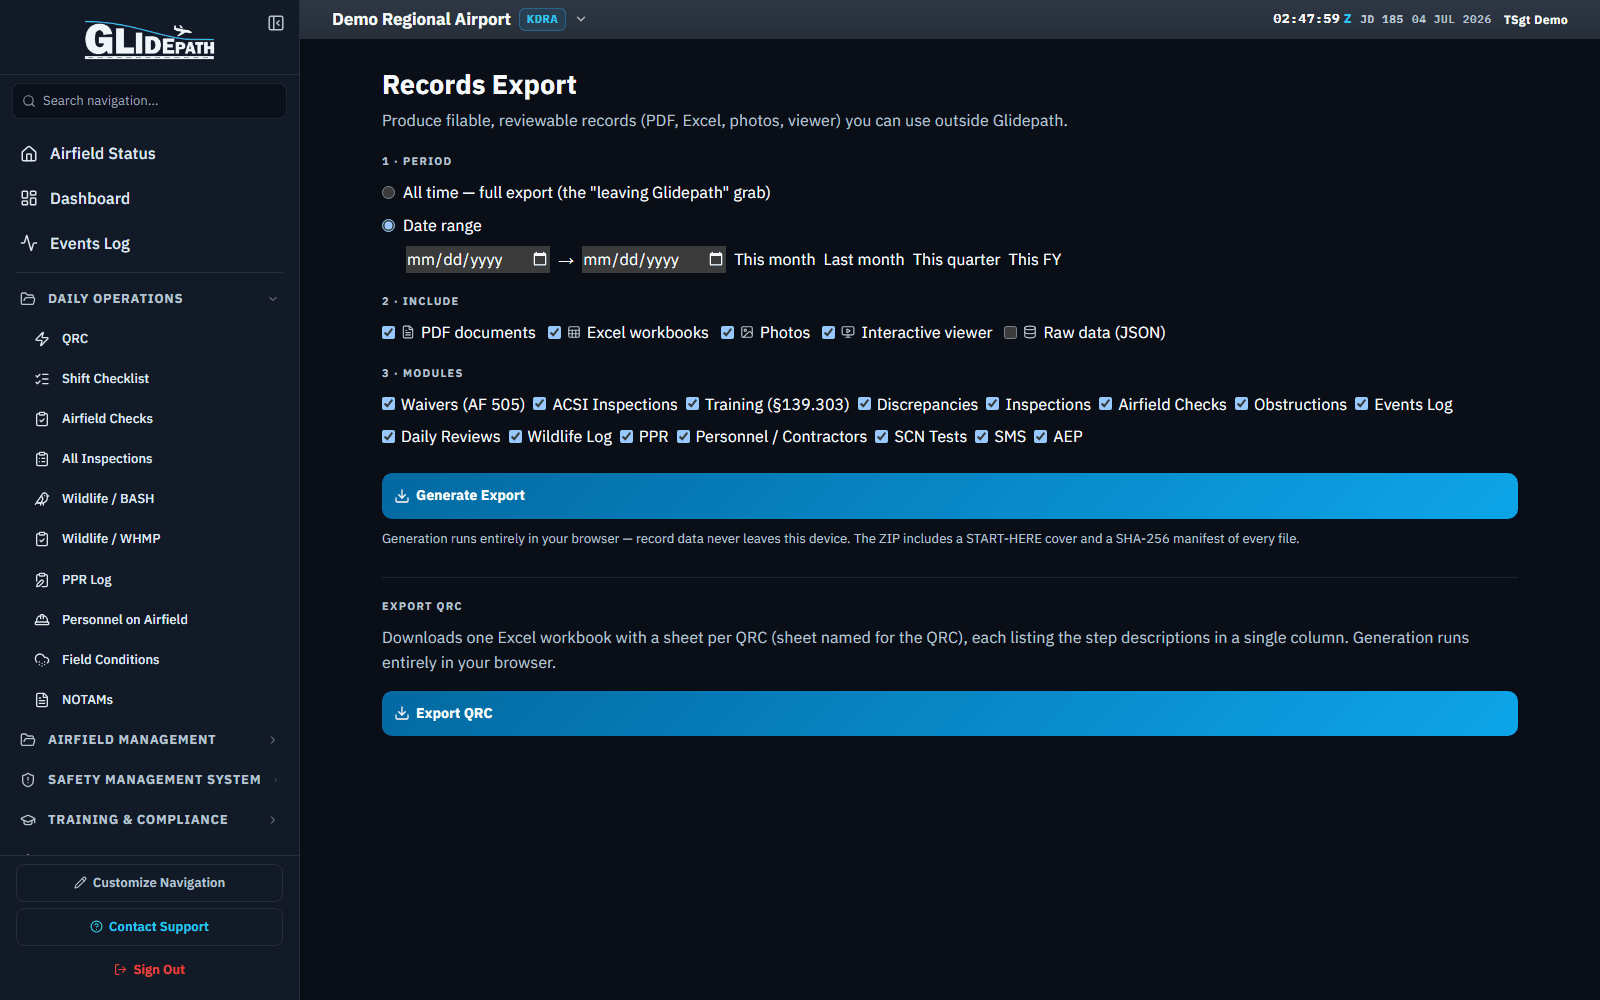Image resolution: width=1600 pixels, height=1000 pixels.
Task: Click the Events Log pulse icon
Action: [x=29, y=244]
